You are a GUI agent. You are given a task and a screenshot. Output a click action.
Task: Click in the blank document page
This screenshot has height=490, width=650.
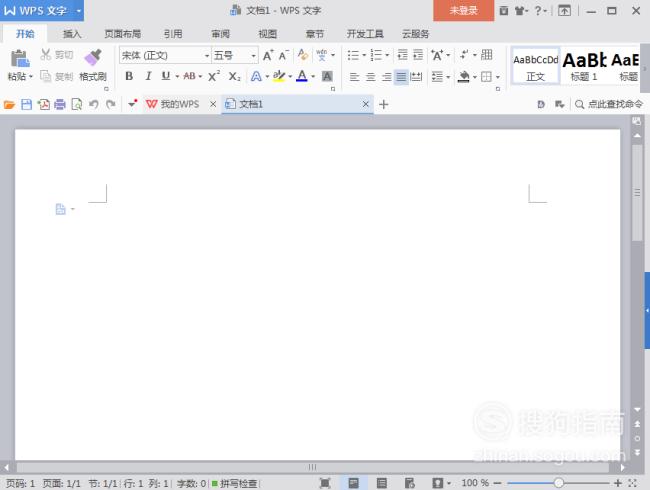(318, 294)
